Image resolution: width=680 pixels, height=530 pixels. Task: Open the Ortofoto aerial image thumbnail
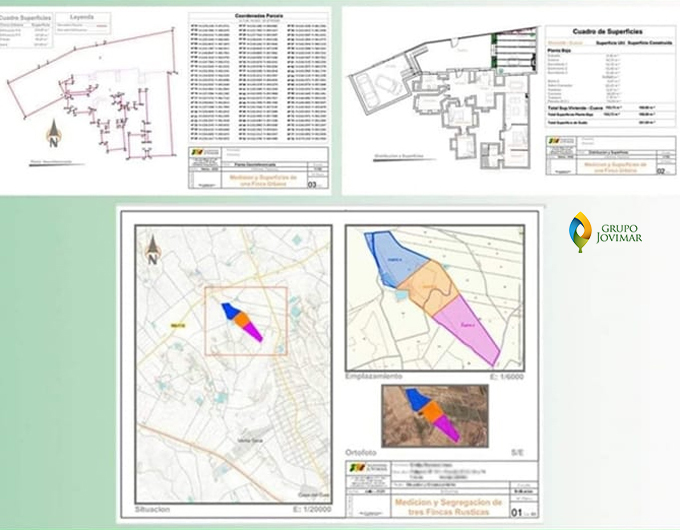[432, 414]
